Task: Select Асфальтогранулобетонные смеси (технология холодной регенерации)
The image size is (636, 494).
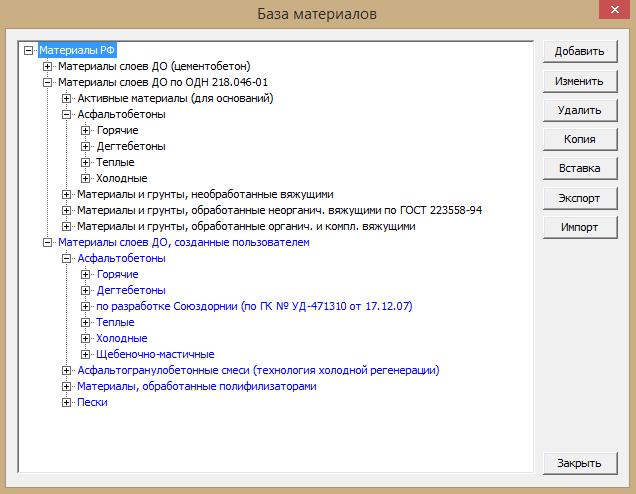Action: [x=258, y=370]
